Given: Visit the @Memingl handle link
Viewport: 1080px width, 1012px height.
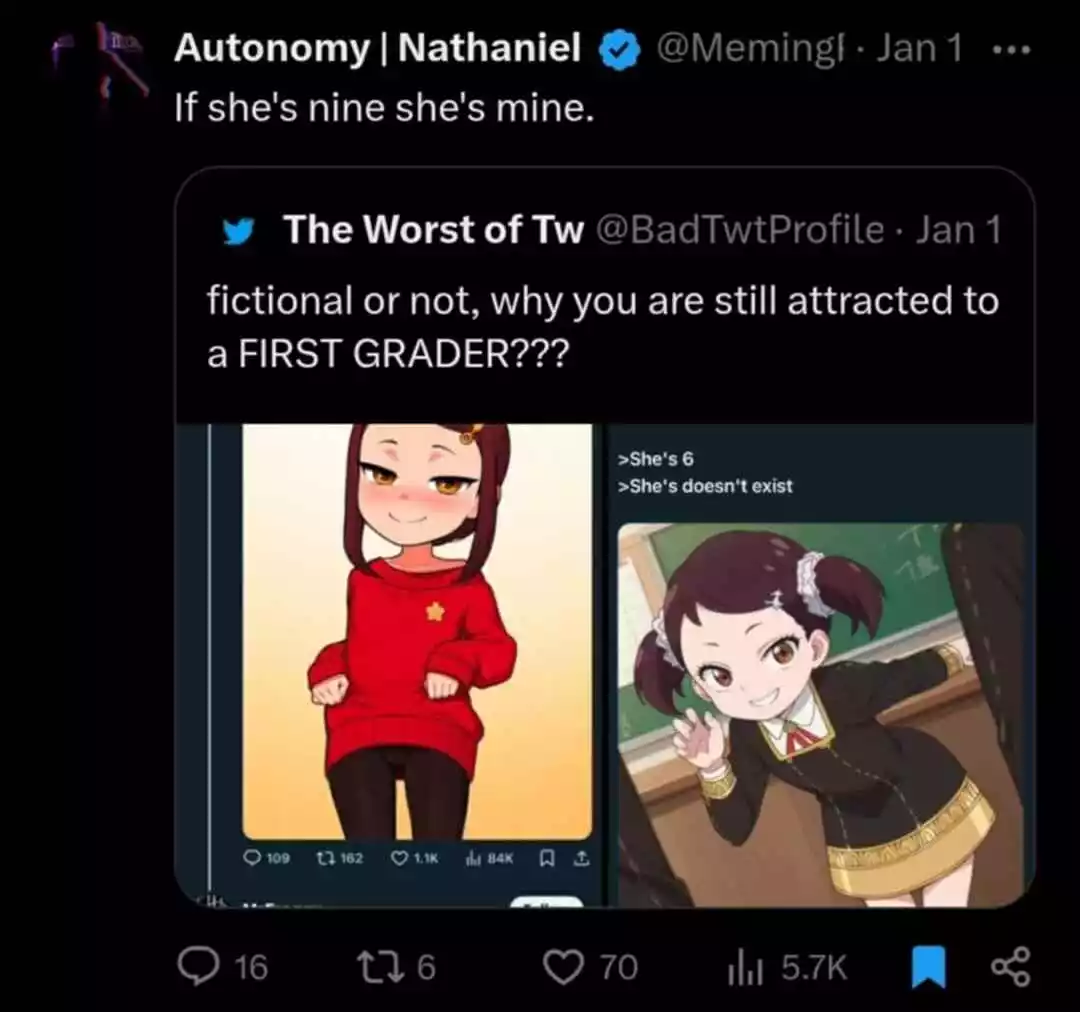Looking at the screenshot, I should click(x=751, y=48).
